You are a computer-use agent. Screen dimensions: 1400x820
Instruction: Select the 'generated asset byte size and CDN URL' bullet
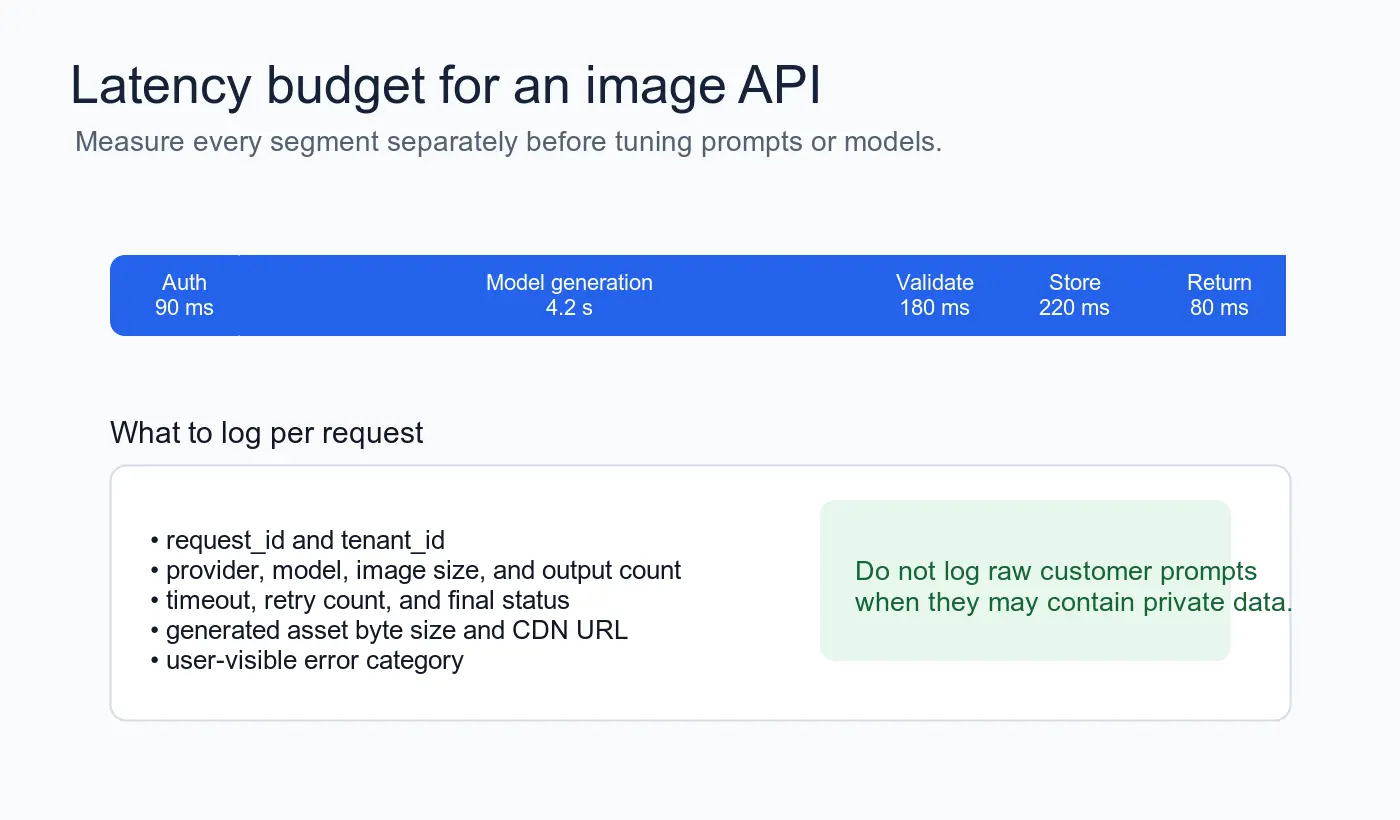388,631
